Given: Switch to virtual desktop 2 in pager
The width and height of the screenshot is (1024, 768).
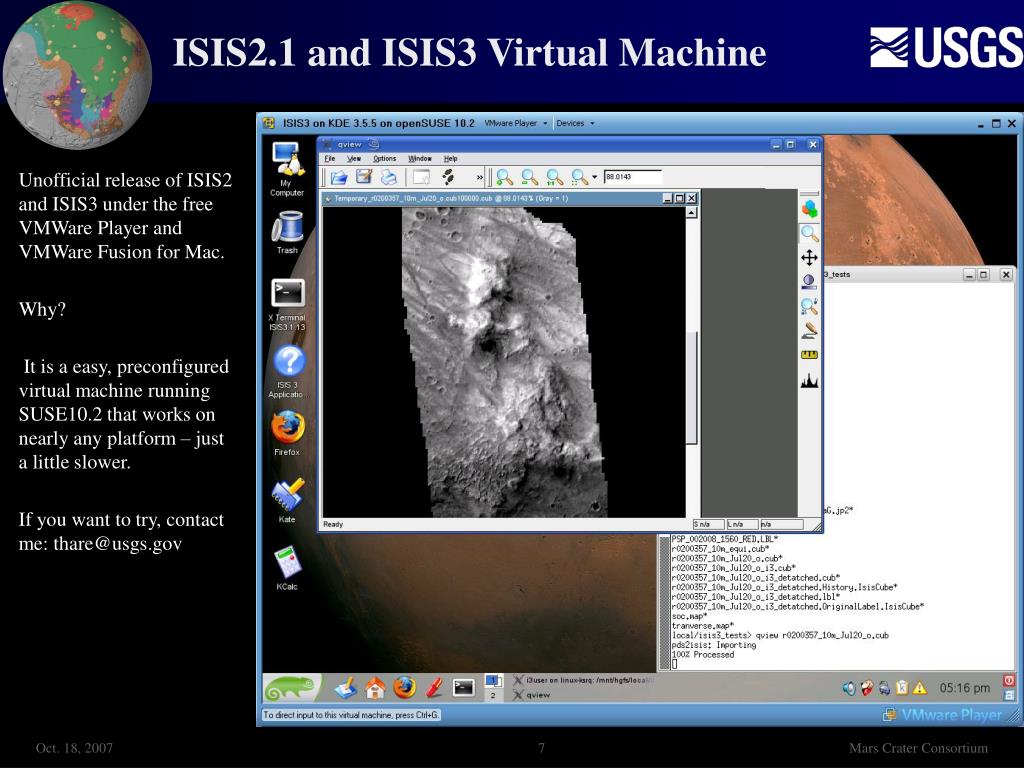Looking at the screenshot, I should point(493,695).
